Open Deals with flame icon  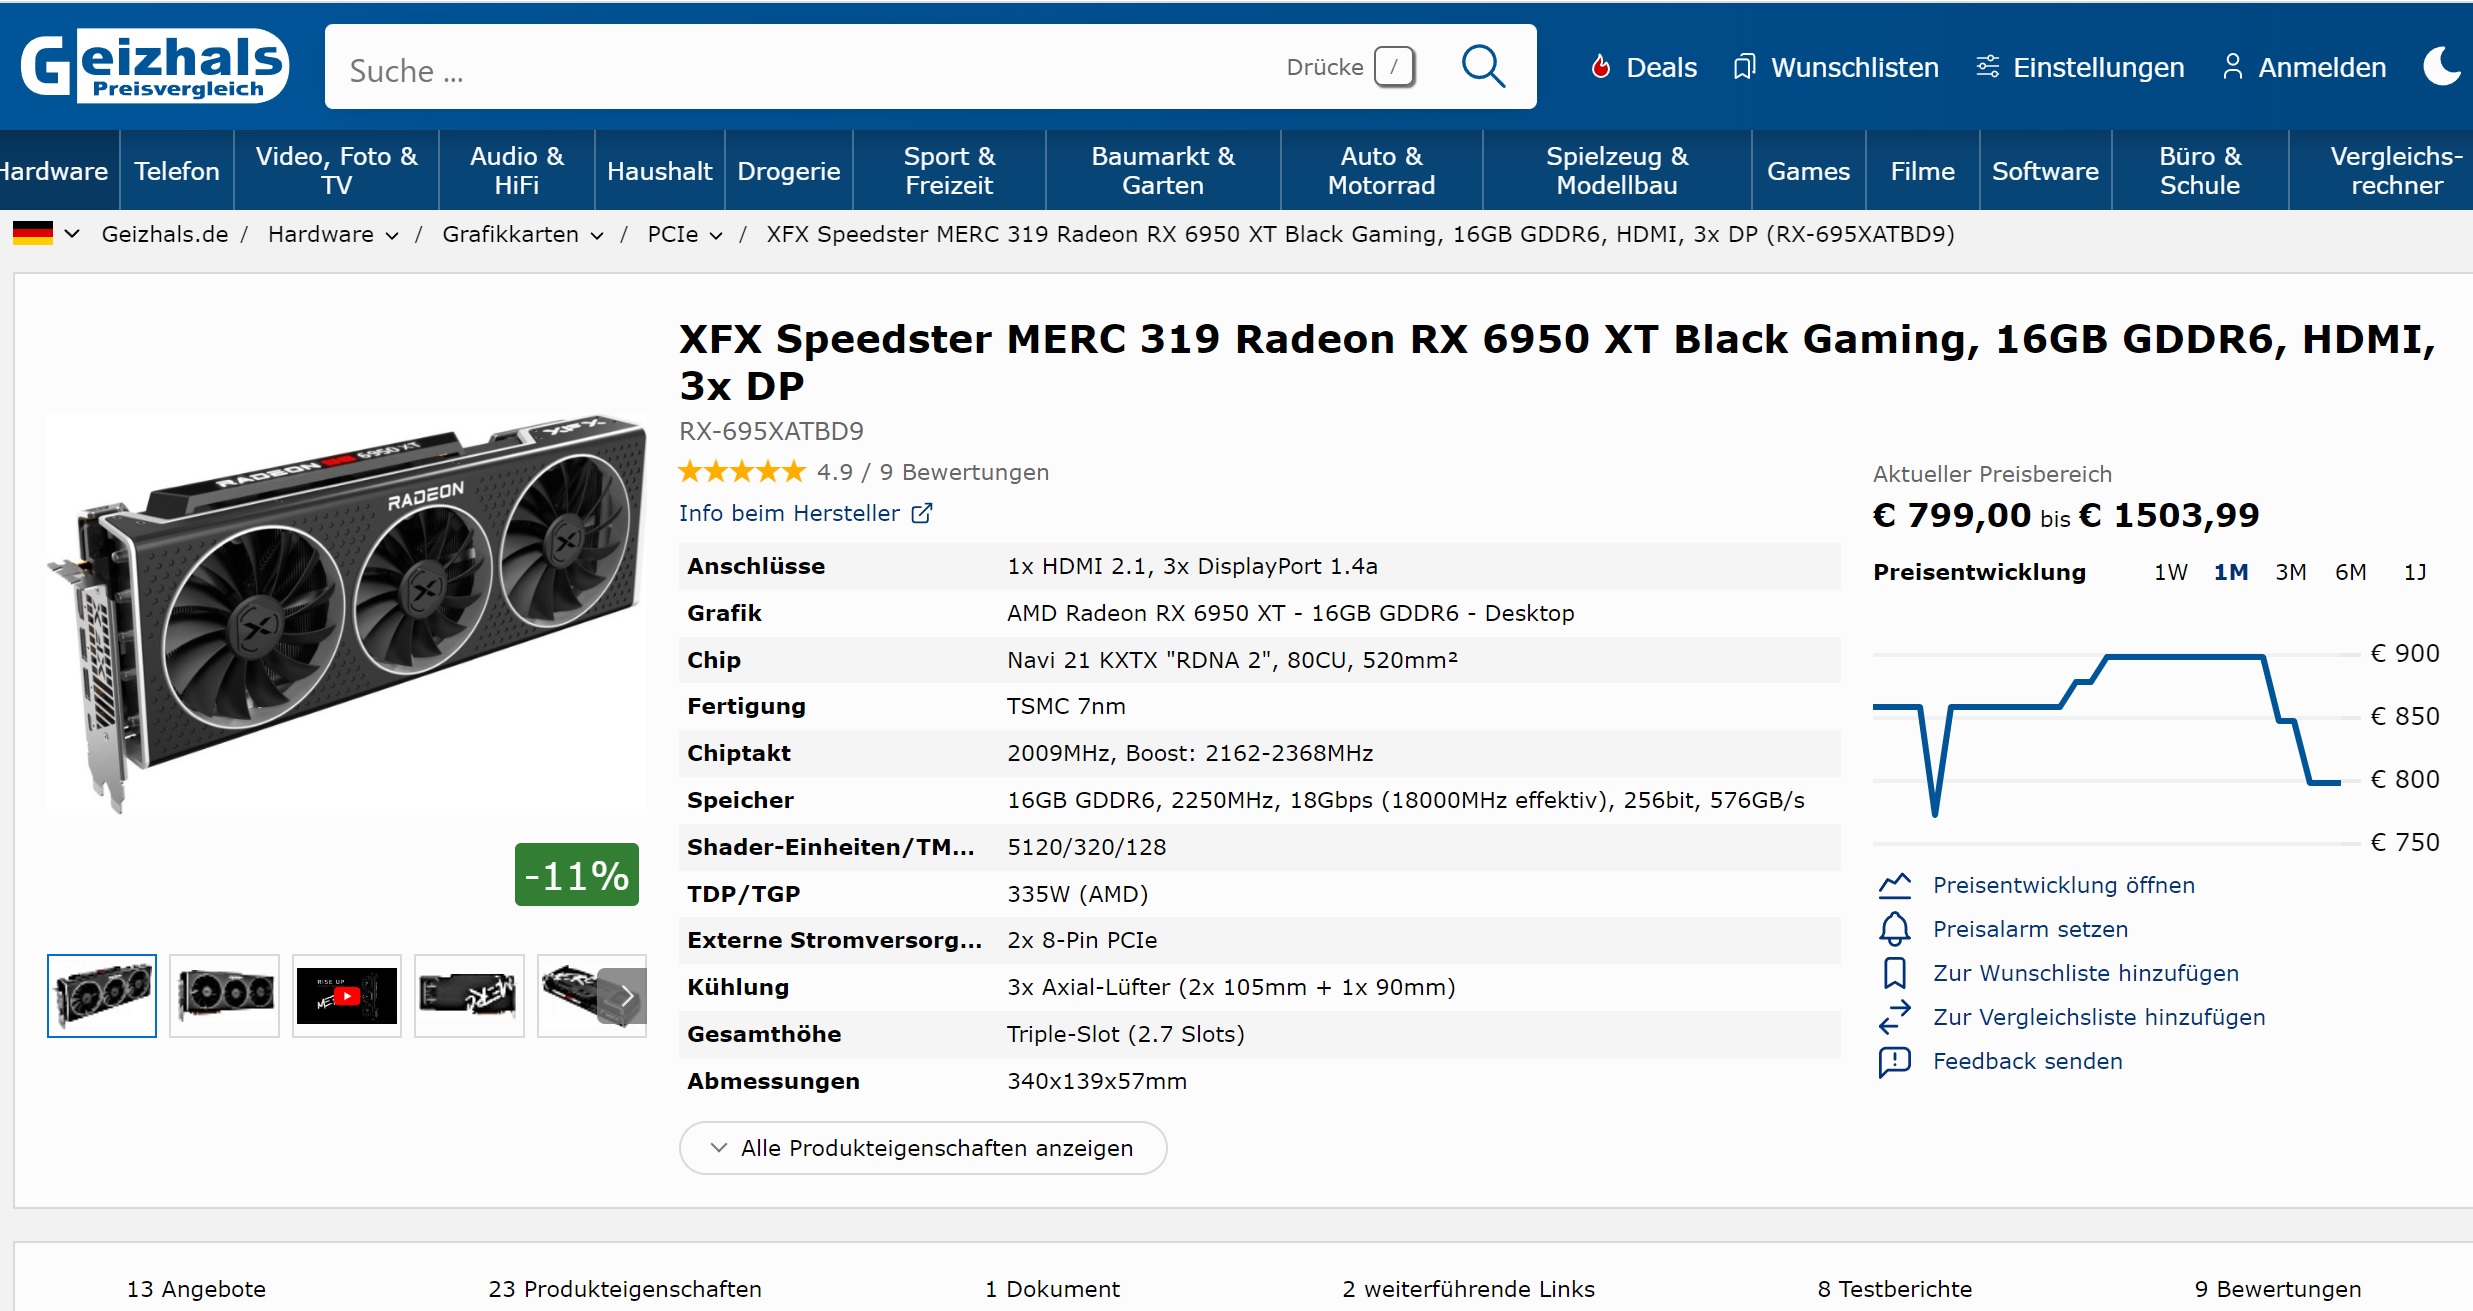[x=1601, y=67]
